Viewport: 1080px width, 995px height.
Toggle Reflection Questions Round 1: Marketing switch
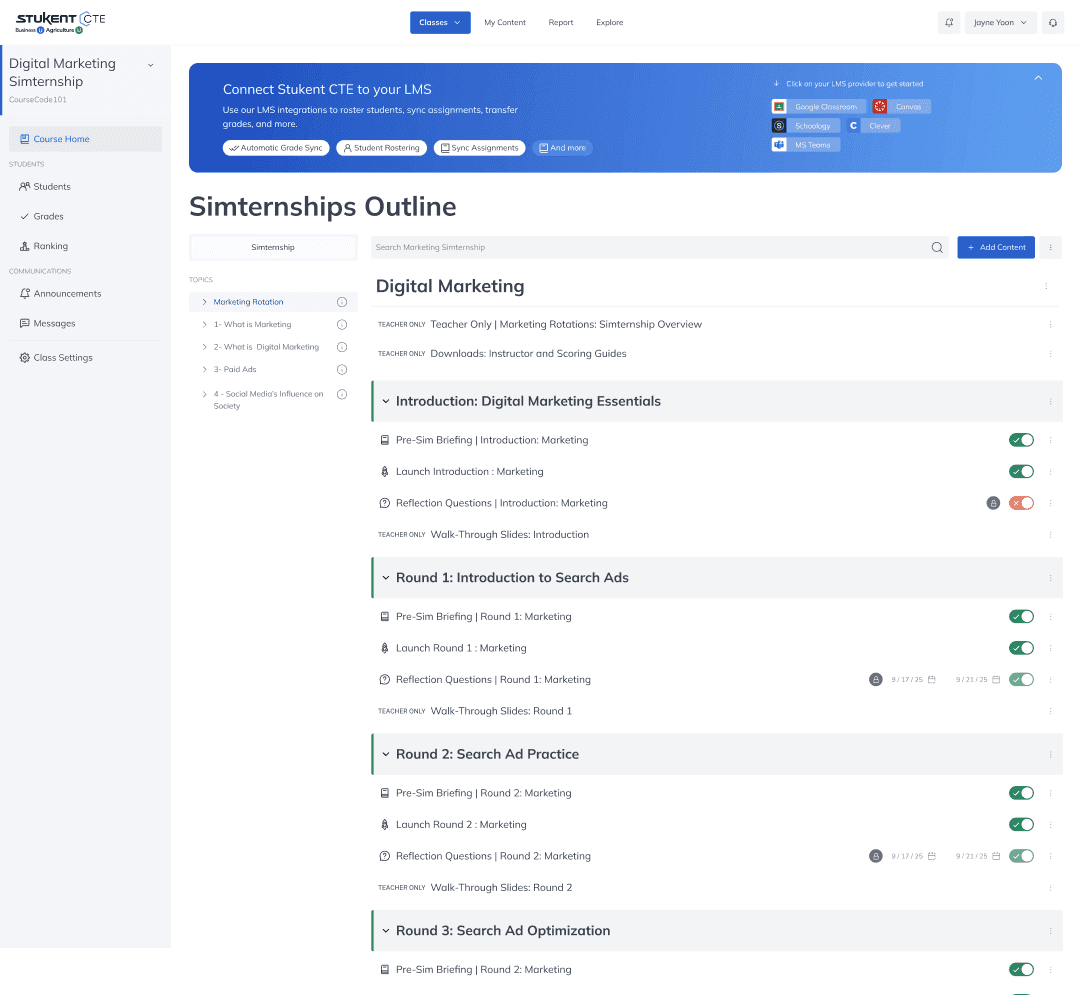coord(1021,680)
